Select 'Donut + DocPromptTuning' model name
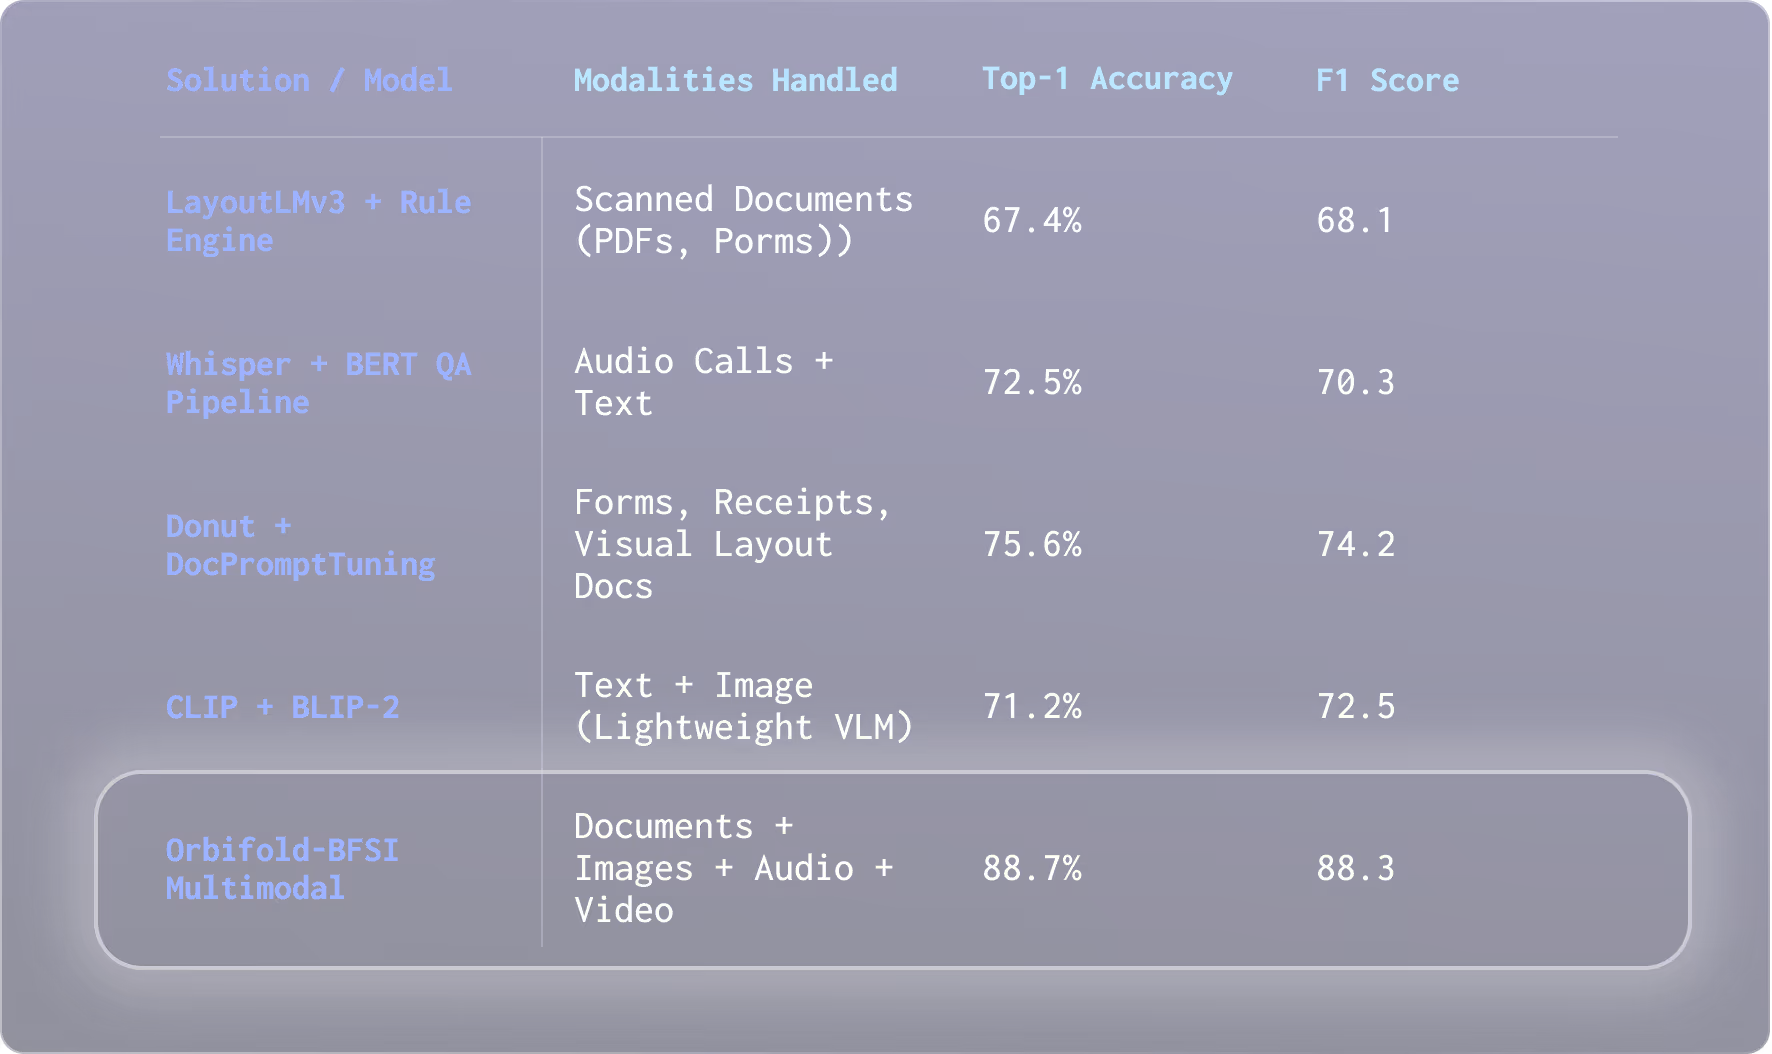Screen dimensions: 1772x1054 tap(300, 545)
